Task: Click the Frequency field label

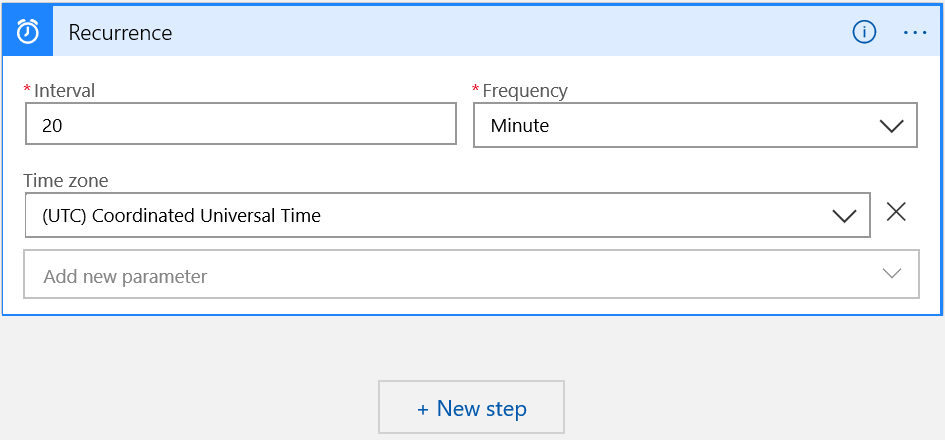Action: click(x=525, y=91)
